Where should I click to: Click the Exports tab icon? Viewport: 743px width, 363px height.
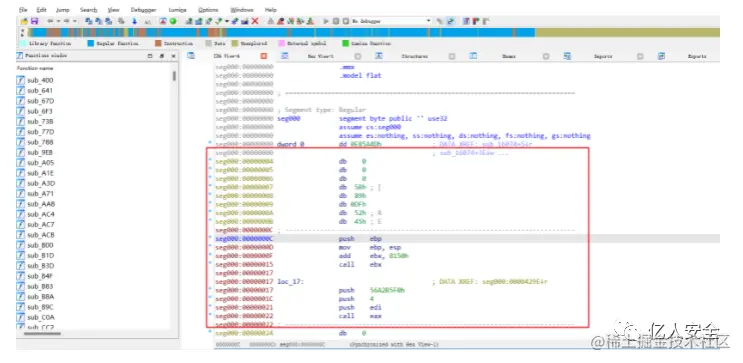coord(661,56)
